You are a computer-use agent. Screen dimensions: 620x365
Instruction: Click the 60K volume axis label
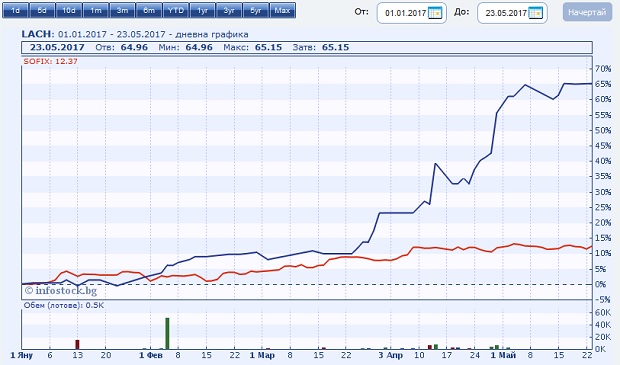[603, 313]
